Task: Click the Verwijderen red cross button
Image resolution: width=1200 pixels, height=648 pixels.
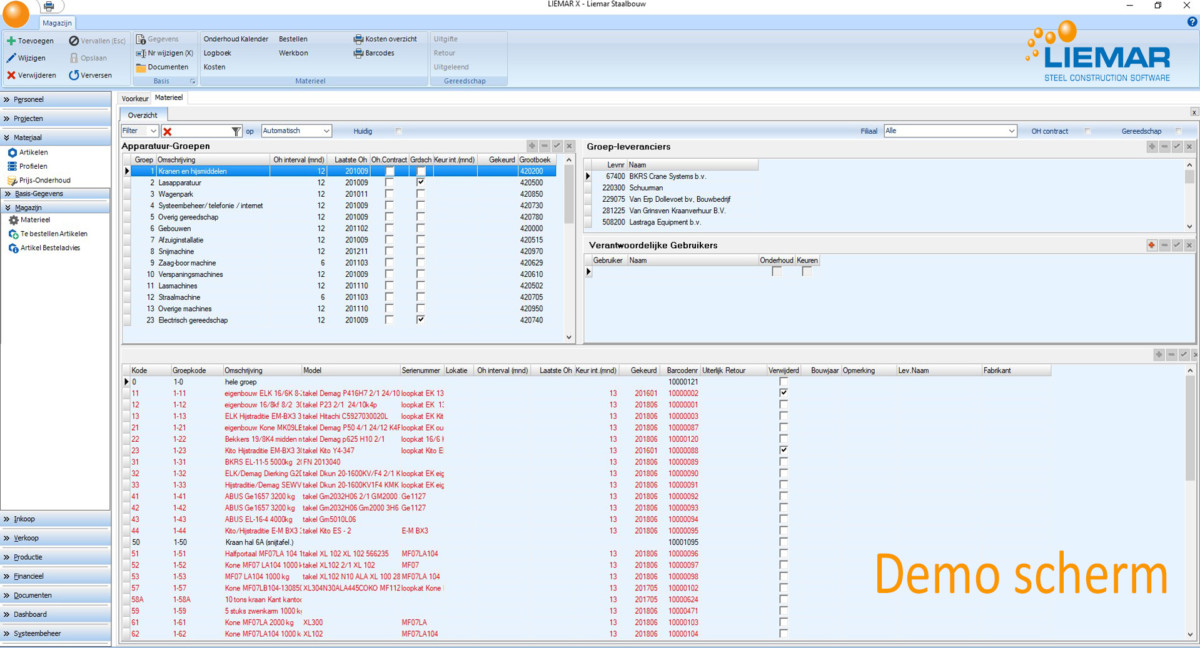Action: pyautogui.click(x=31, y=75)
